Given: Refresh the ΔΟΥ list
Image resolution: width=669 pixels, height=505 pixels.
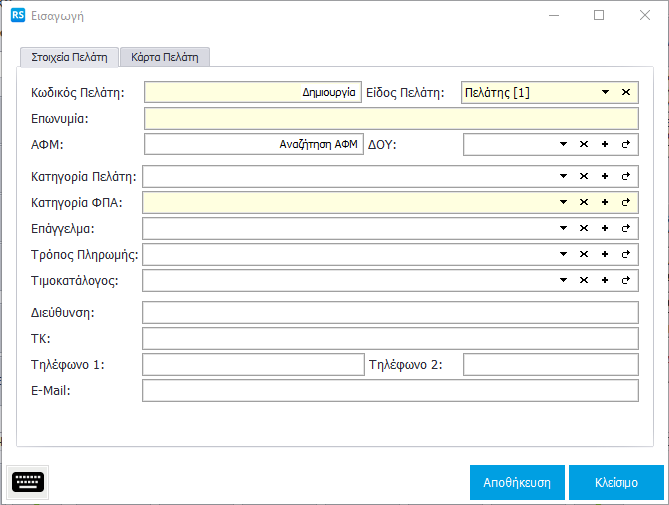Looking at the screenshot, I should point(626,145).
